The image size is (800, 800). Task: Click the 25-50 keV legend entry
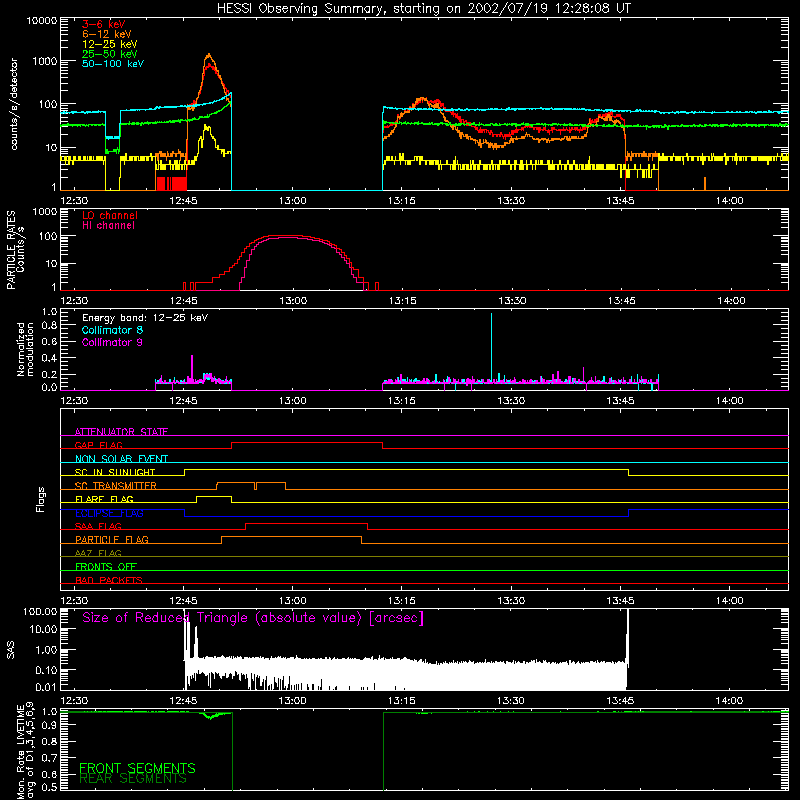tap(109, 54)
